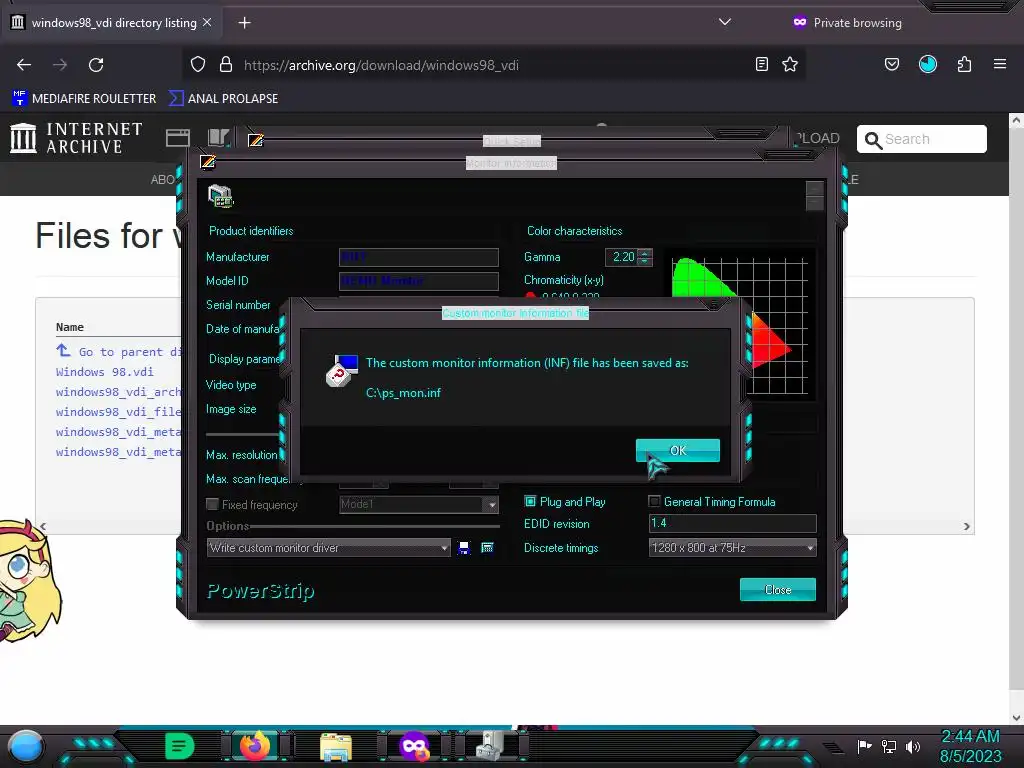Open the ANAL PROLAPSE bookmark
The width and height of the screenshot is (1024, 768).
224,99
